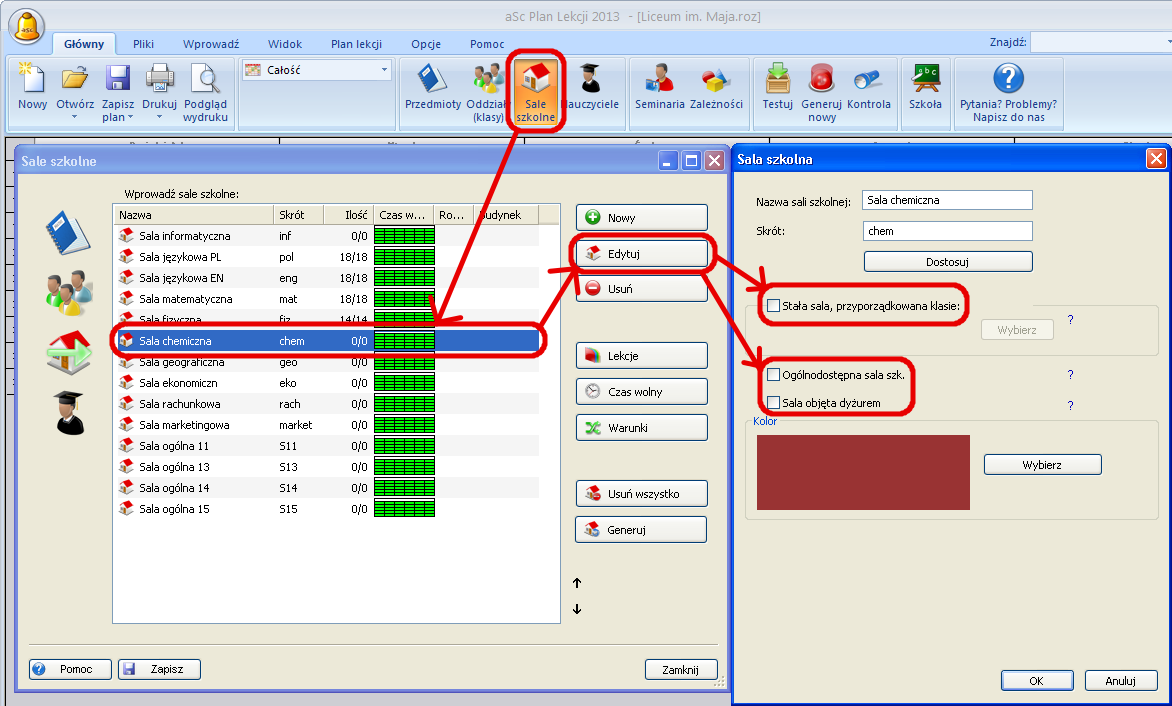Click the dark red color swatch

(x=863, y=472)
